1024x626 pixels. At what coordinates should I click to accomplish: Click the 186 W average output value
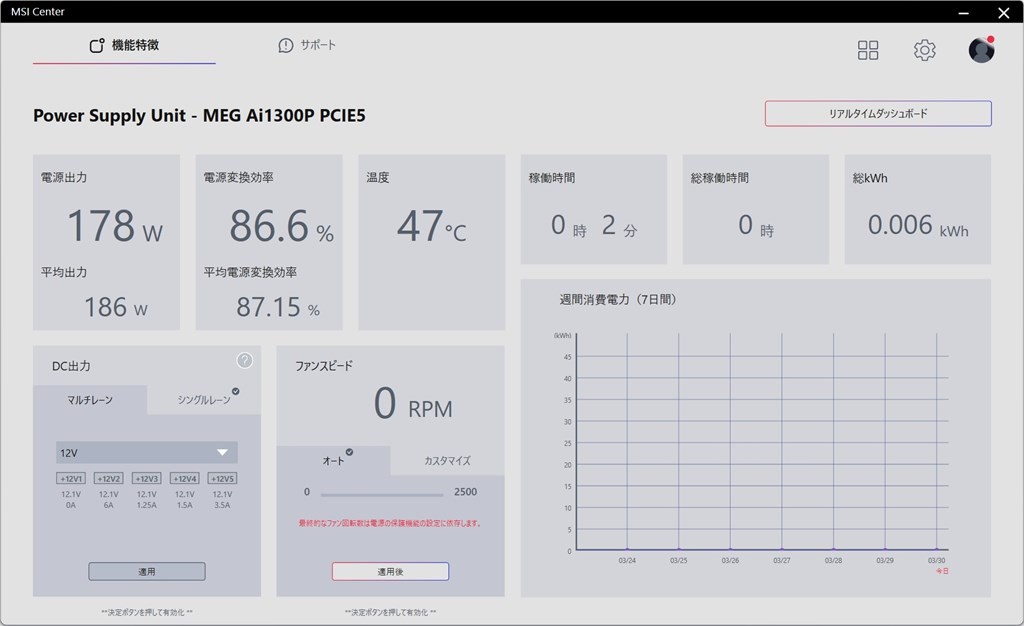point(116,307)
